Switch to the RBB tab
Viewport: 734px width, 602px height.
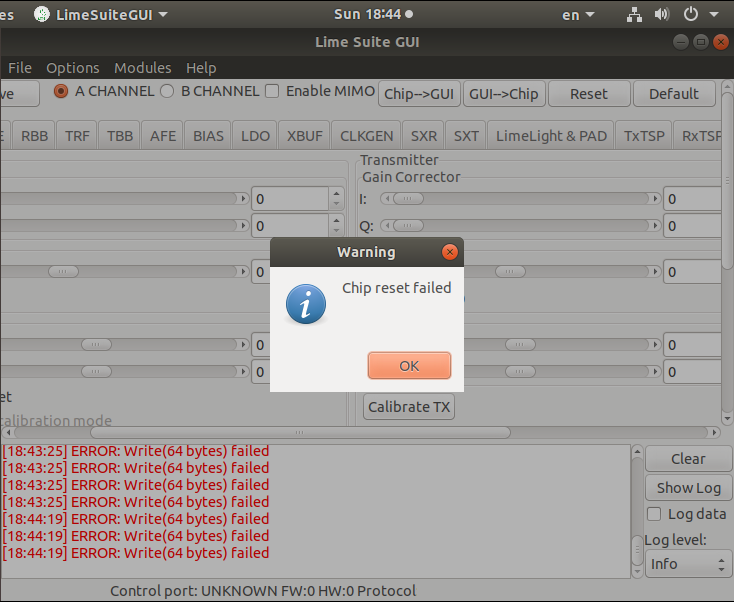click(34, 136)
